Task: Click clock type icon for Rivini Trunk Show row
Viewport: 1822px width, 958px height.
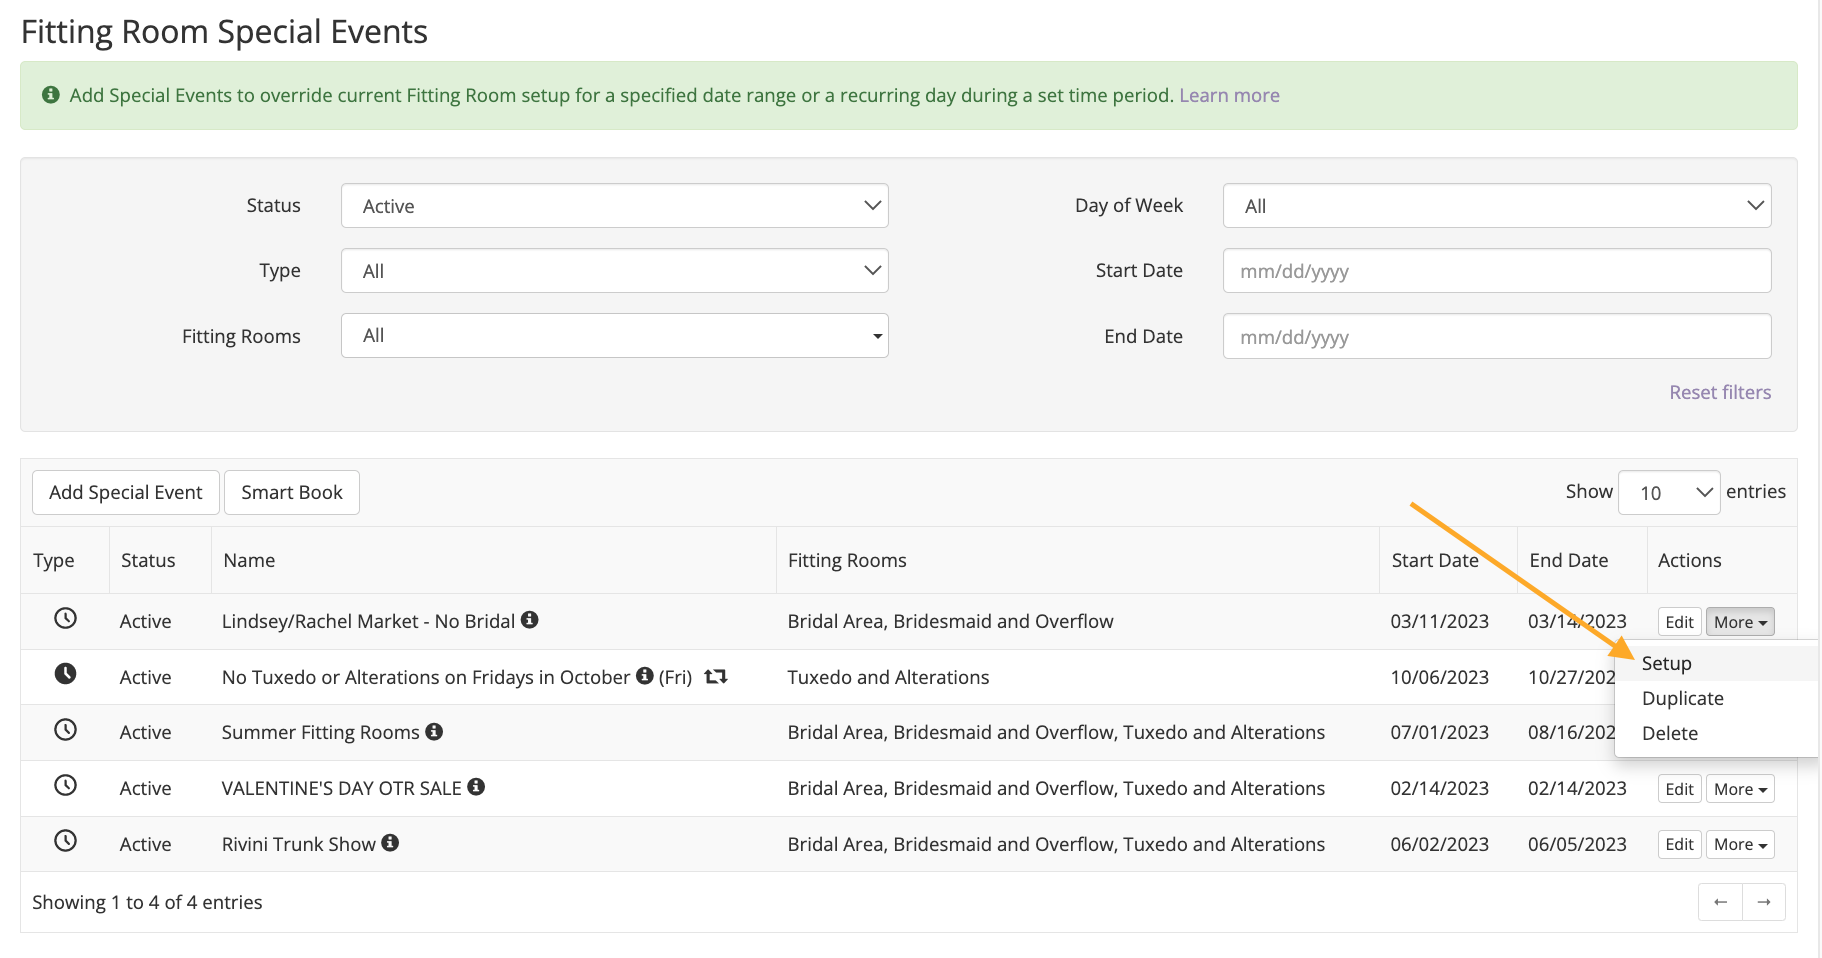Action: tap(65, 841)
